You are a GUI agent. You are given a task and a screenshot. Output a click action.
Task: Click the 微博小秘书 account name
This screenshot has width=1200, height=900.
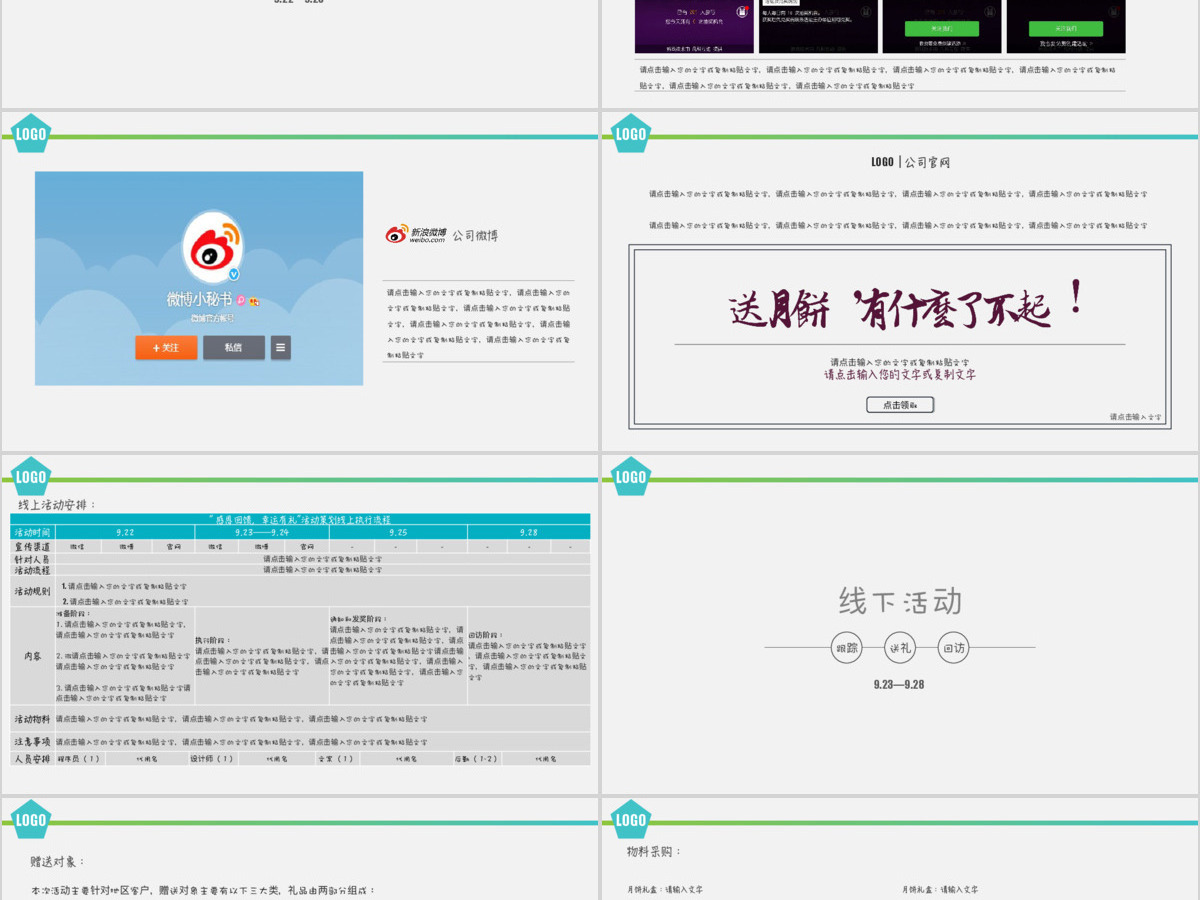point(199,299)
